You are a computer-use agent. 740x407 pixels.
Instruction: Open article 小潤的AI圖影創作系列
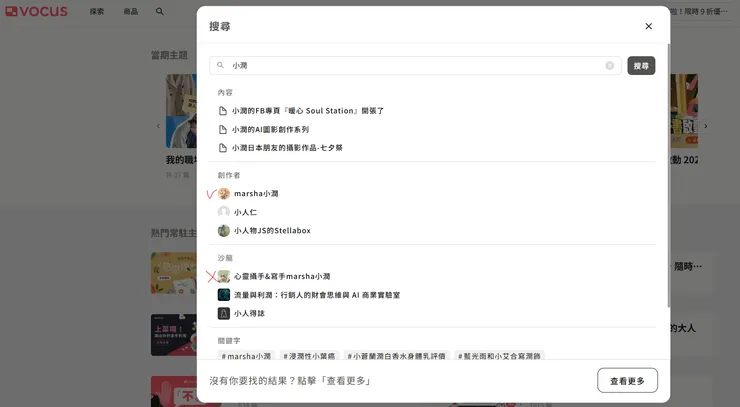[x=270, y=129]
